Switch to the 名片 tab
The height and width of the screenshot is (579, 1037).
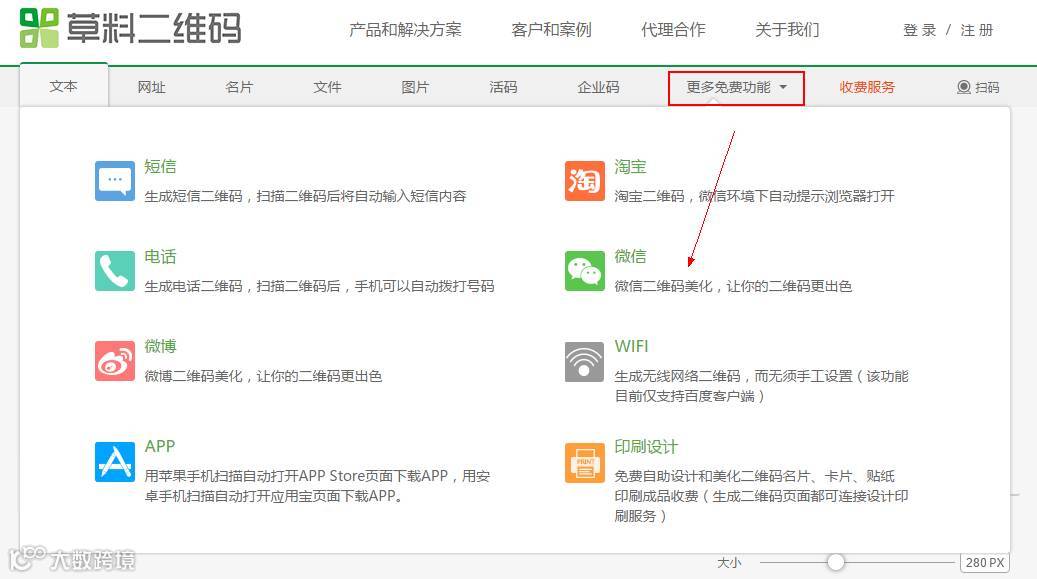(x=239, y=87)
